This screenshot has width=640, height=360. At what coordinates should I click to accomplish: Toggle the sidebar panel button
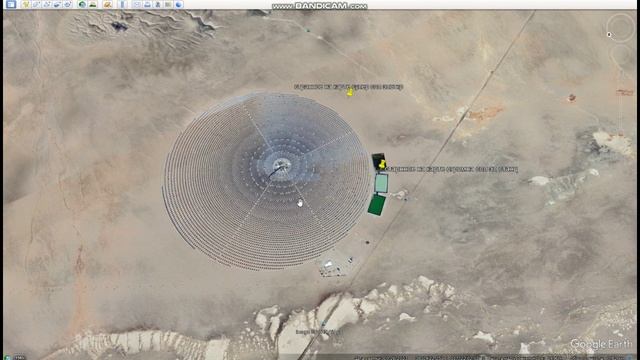click(11, 4)
